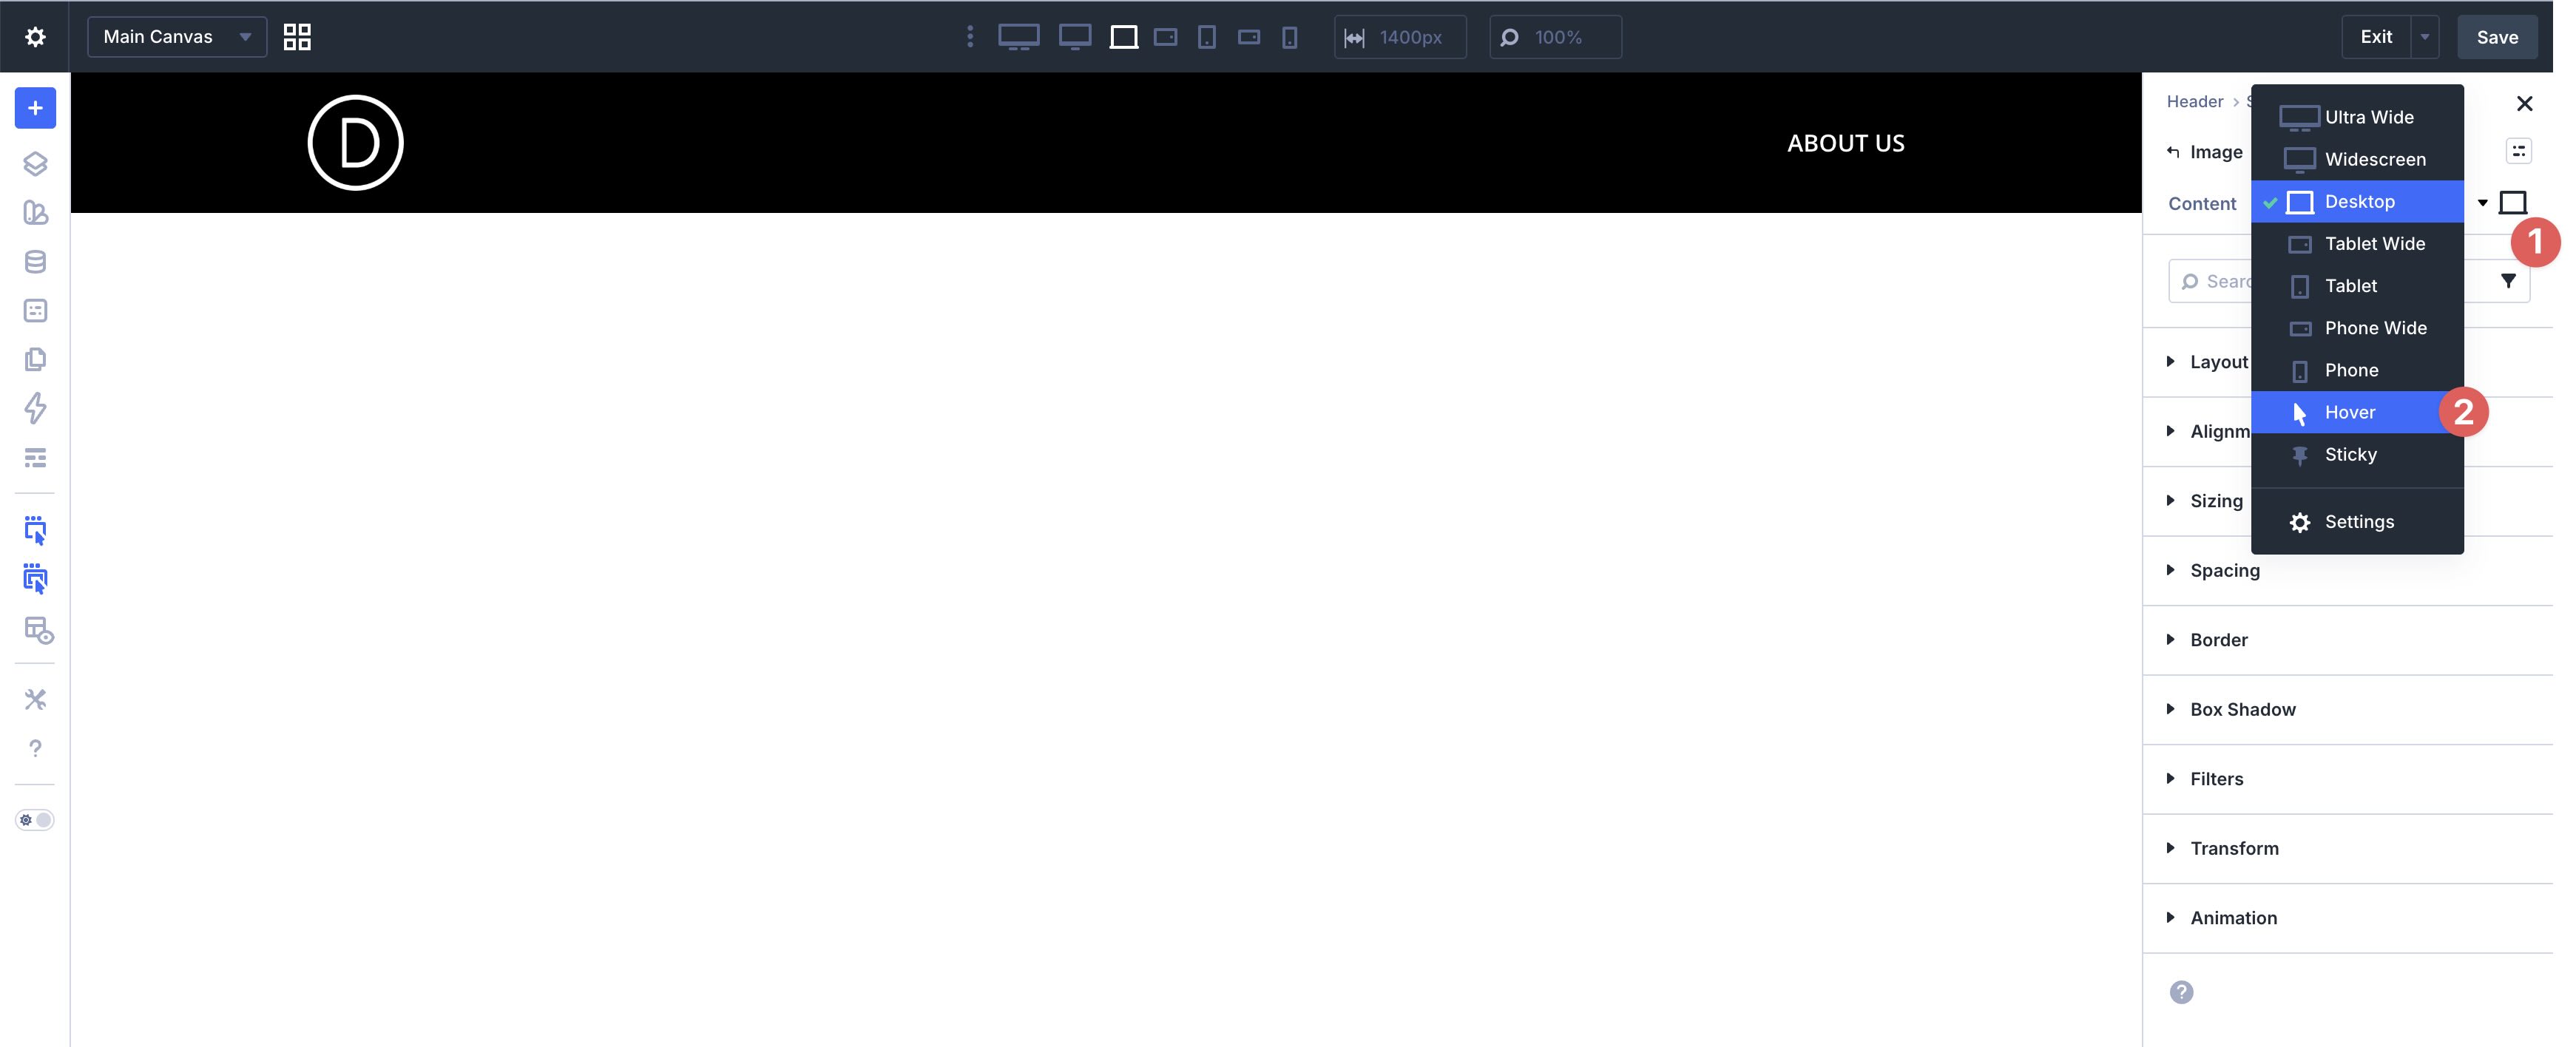
Task: Open the Design presets icon in sidebar
Action: tap(35, 212)
